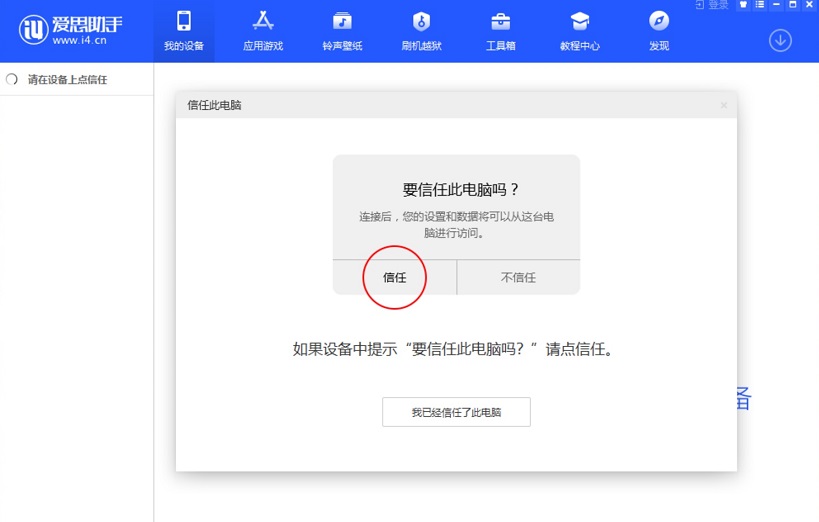This screenshot has width=819, height=522.
Task: Close the 信任此电脑 dialog
Action: coord(724,106)
